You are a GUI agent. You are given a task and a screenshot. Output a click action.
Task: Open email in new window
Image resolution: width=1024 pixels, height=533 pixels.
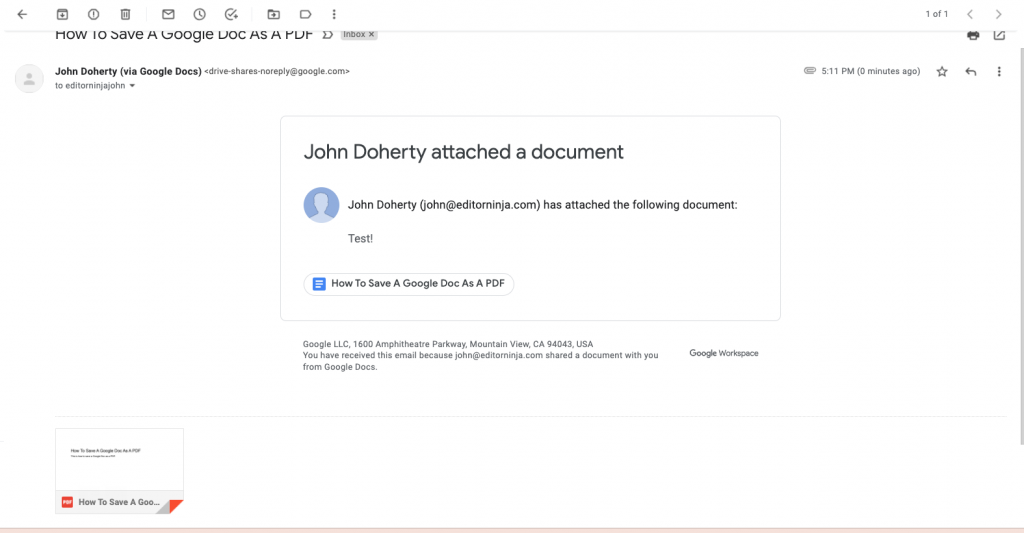point(999,35)
